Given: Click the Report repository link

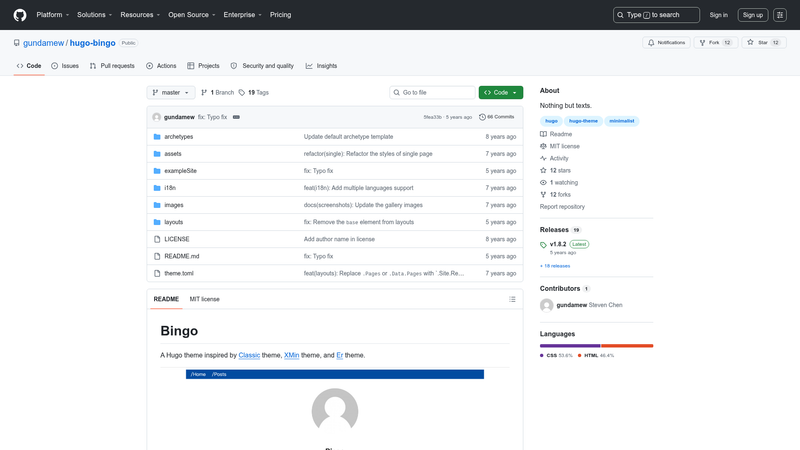Looking at the screenshot, I should pyautogui.click(x=562, y=207).
